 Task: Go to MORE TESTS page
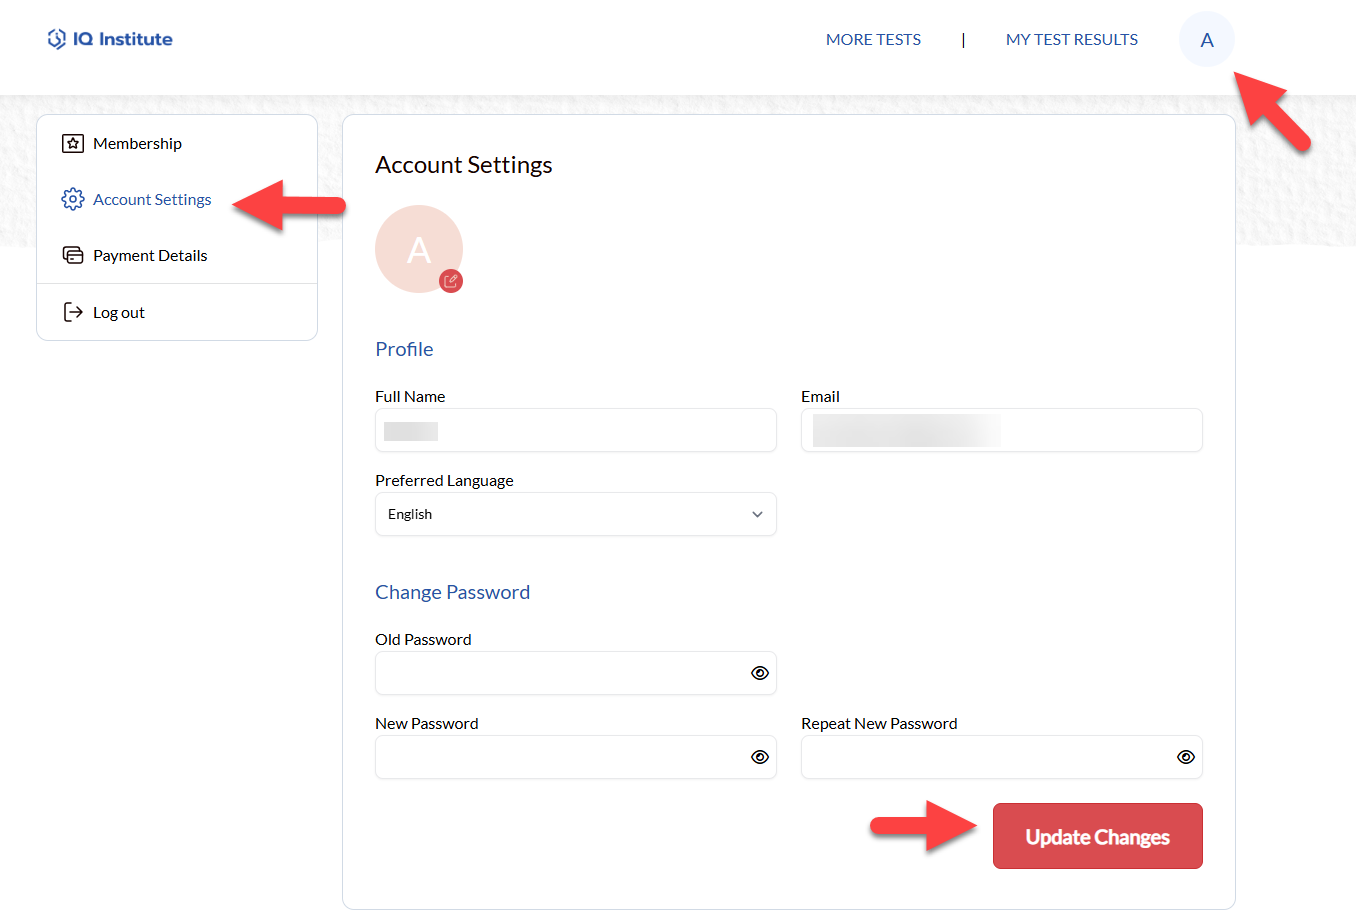click(873, 40)
